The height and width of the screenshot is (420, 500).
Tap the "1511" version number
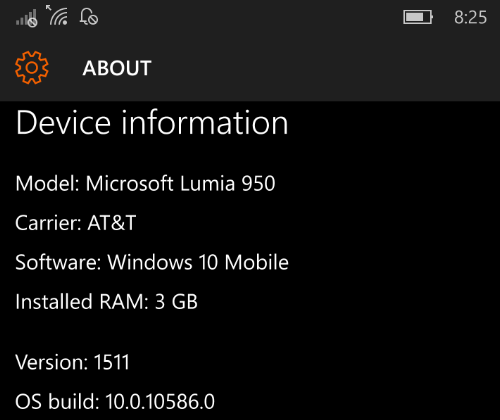point(112,362)
